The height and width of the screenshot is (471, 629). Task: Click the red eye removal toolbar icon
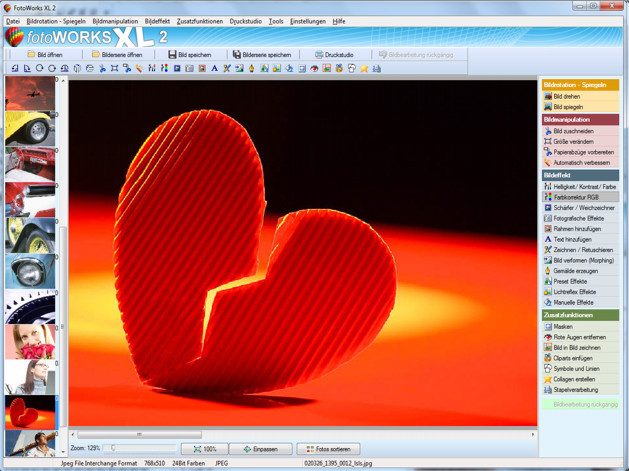(314, 68)
